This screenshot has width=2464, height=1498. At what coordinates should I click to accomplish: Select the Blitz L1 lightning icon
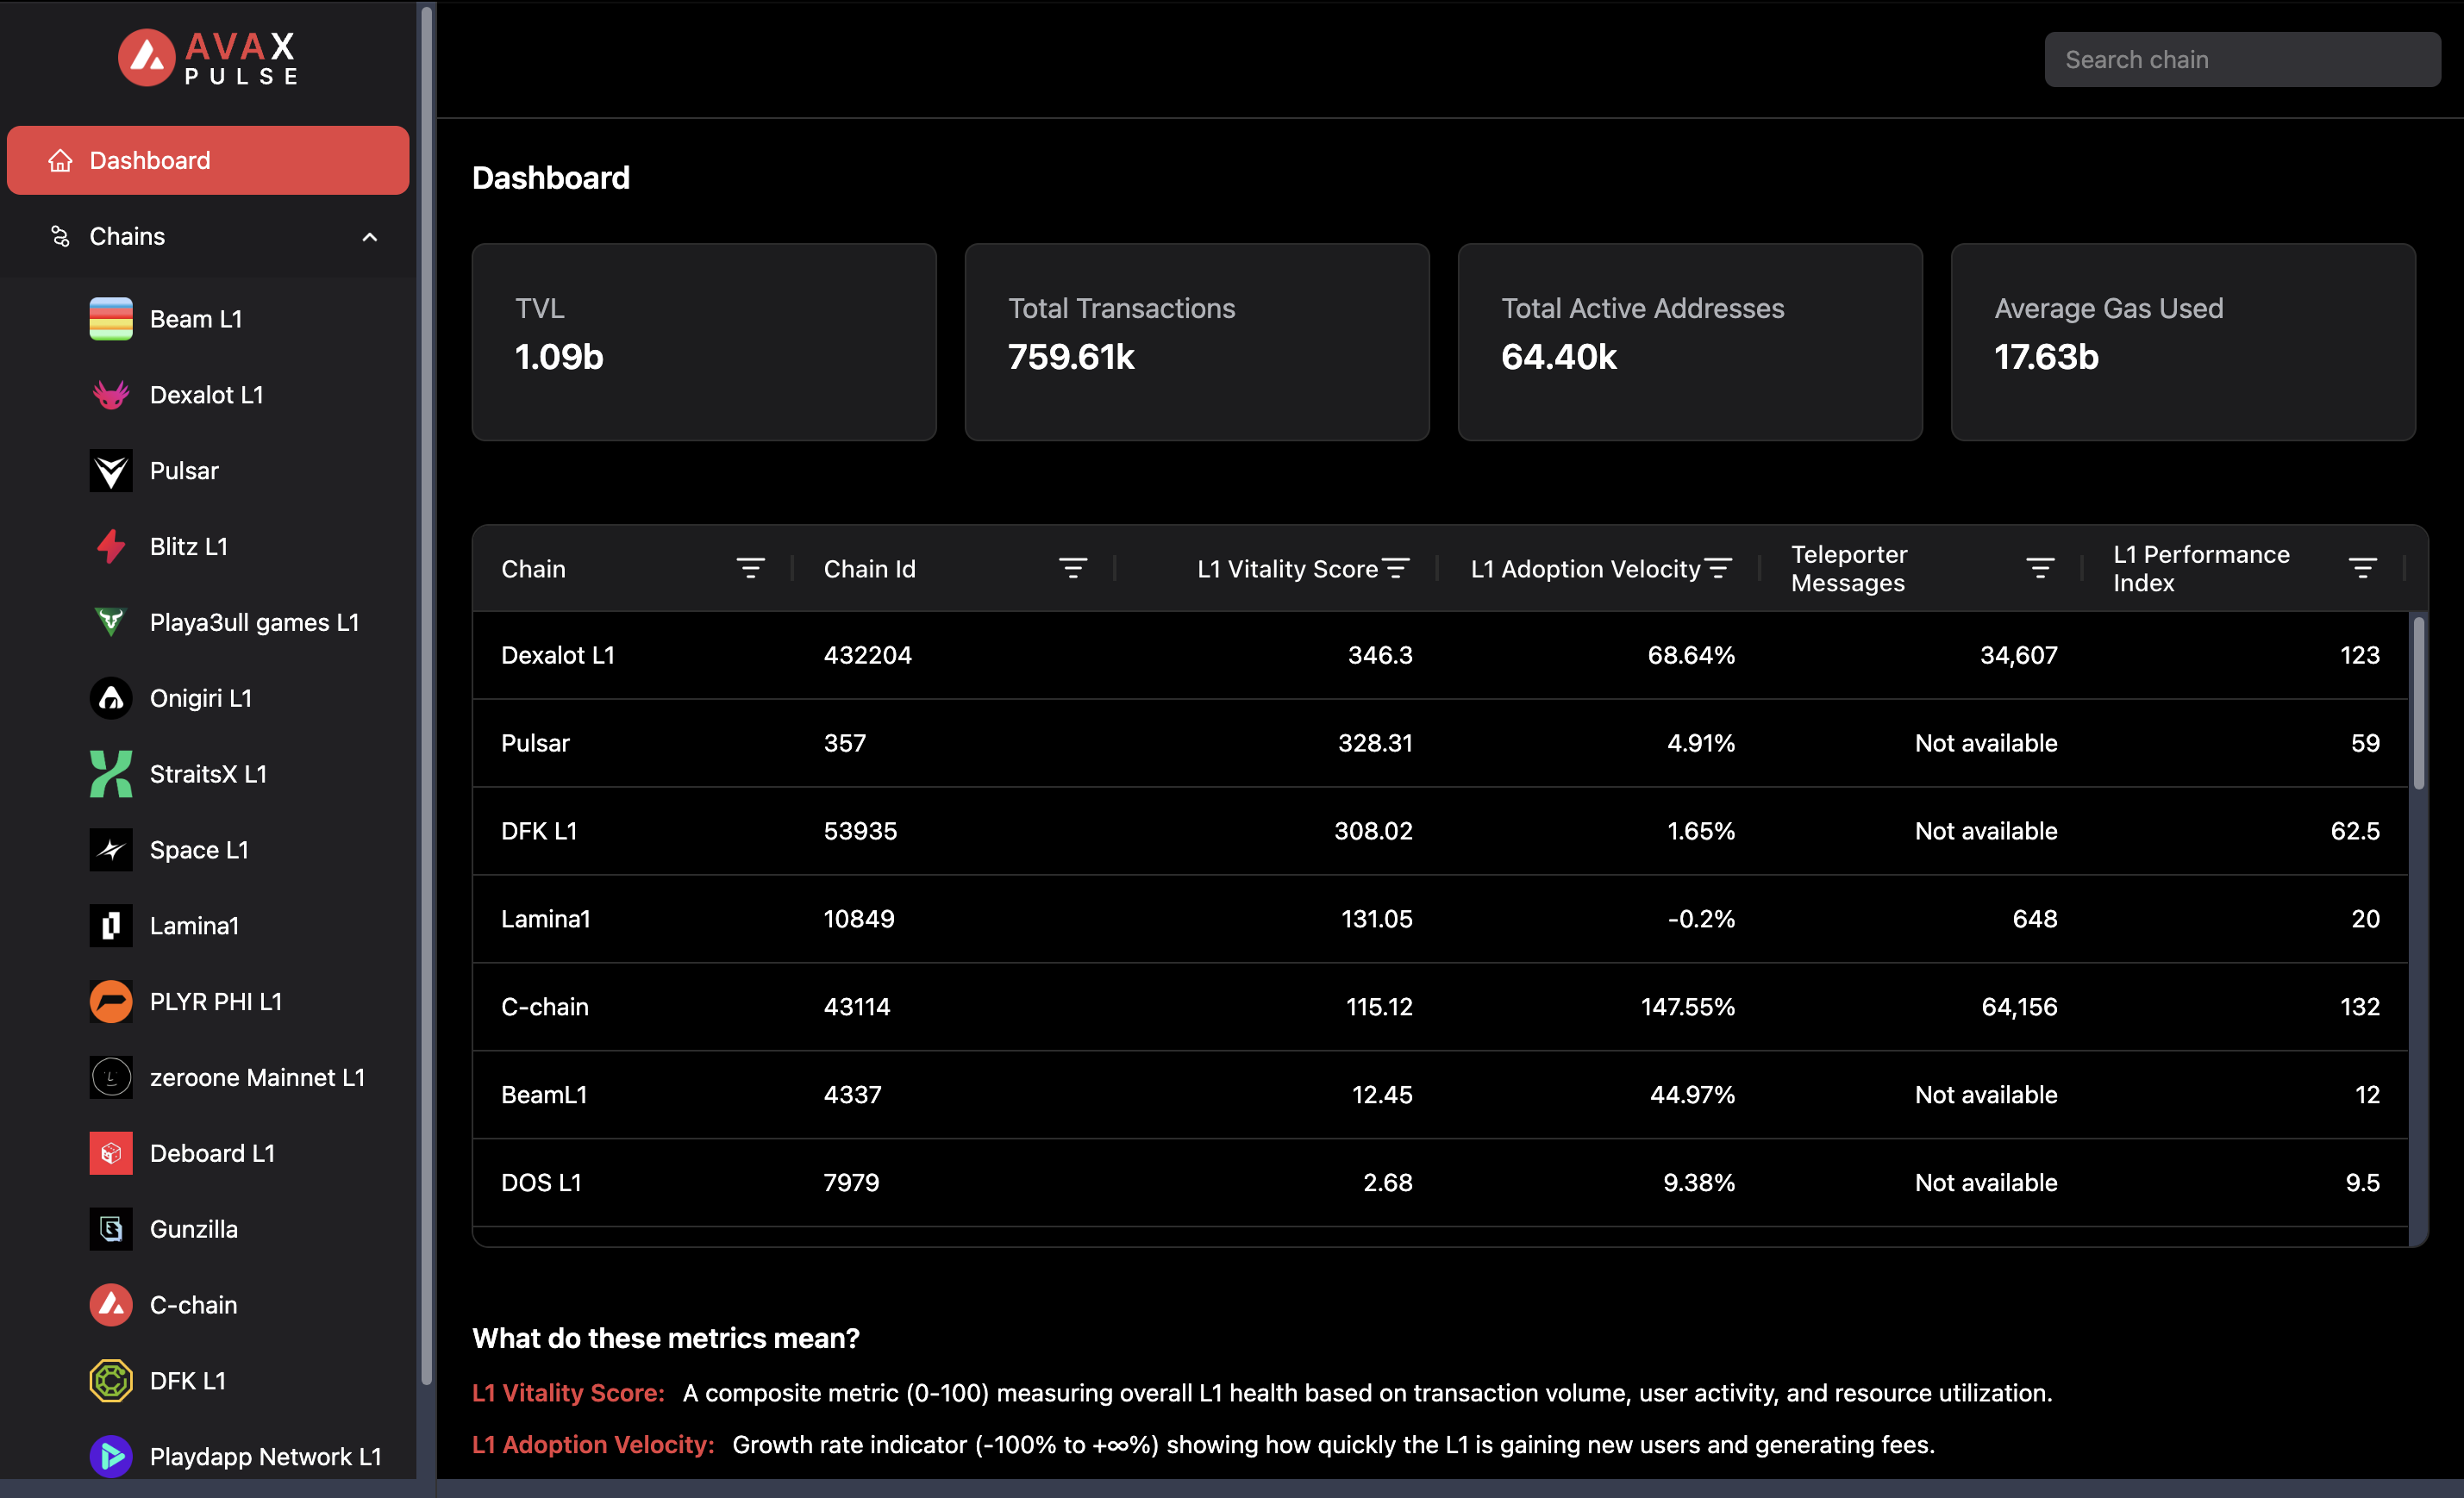[x=111, y=546]
